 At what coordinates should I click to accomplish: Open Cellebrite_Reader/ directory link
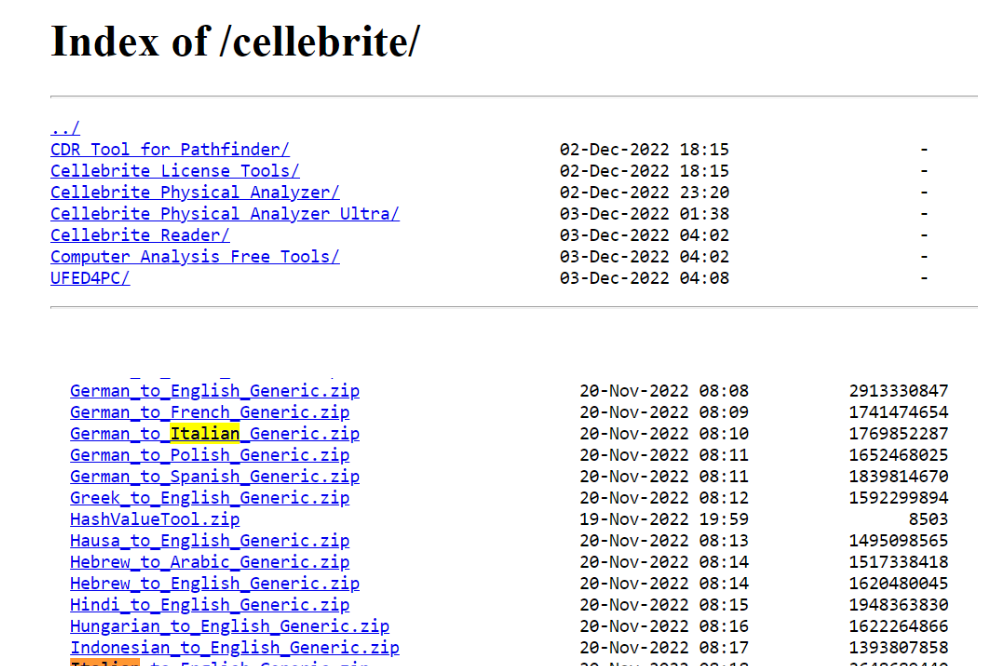pos(140,235)
